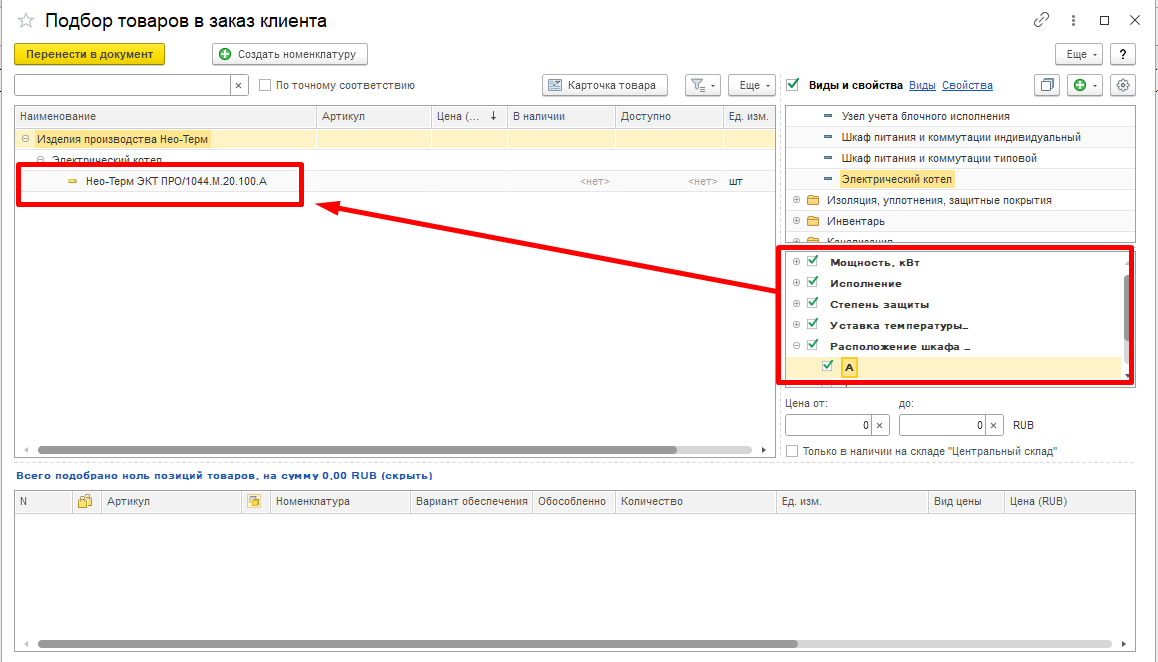The height and width of the screenshot is (662, 1158).
Task: Add this form to favorites star
Action: [x=26, y=21]
